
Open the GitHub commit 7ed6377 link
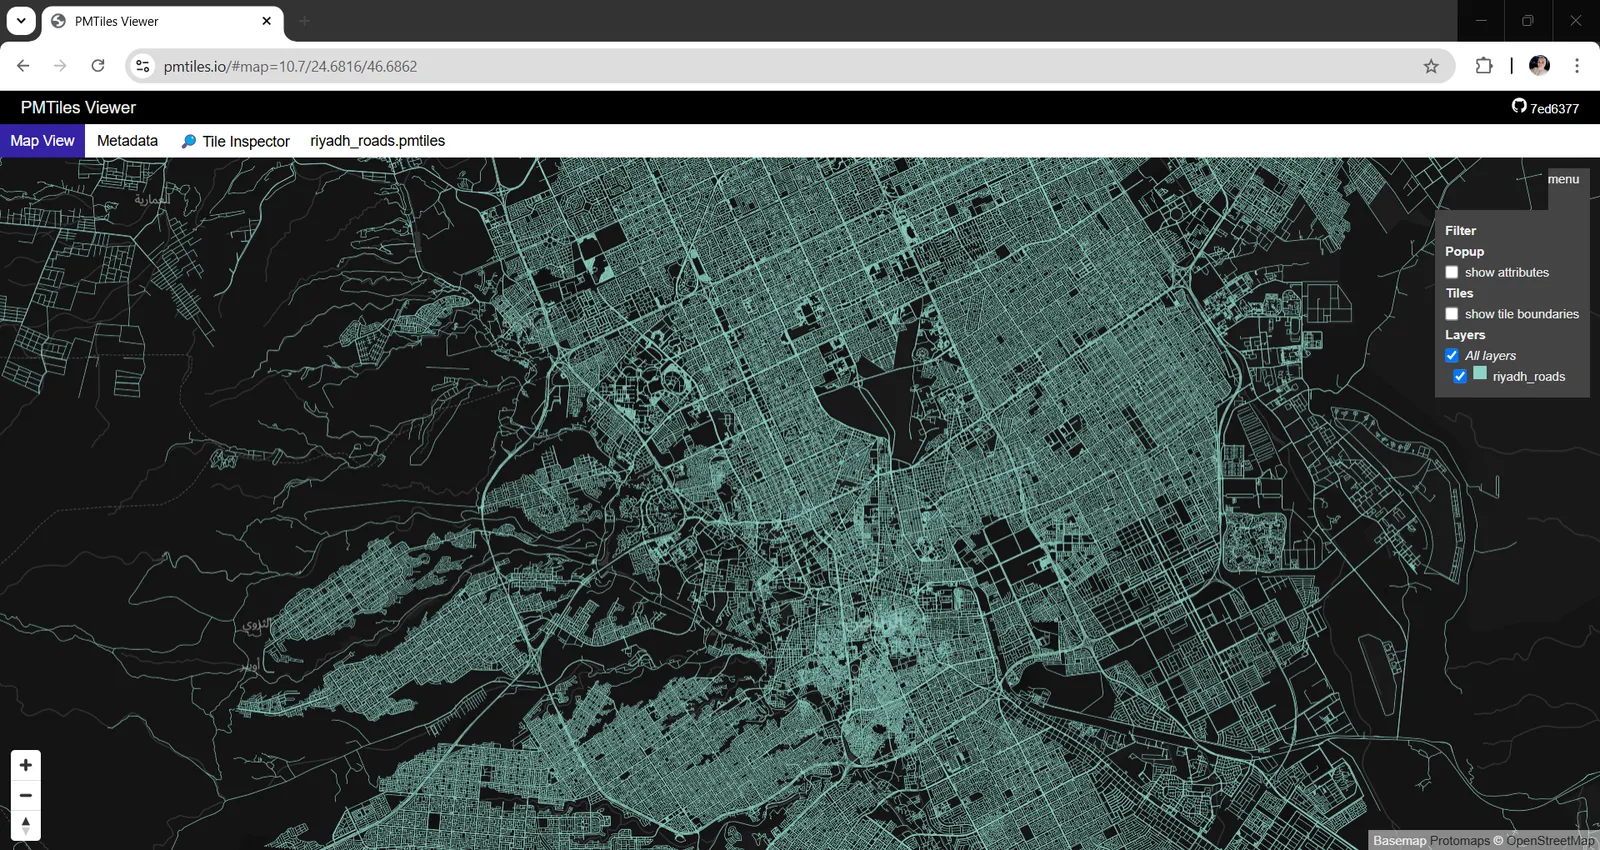[1545, 108]
